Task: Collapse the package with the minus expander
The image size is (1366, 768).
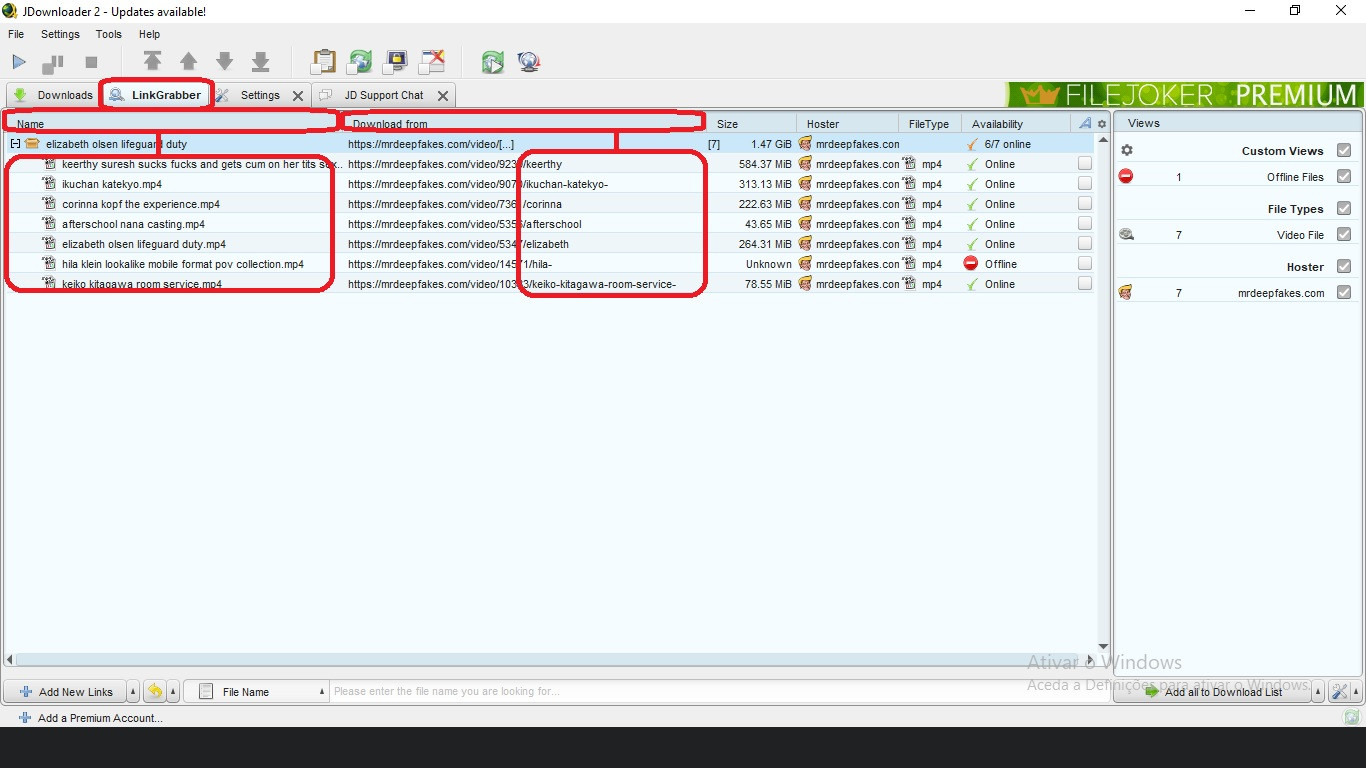Action: pyautogui.click(x=15, y=144)
